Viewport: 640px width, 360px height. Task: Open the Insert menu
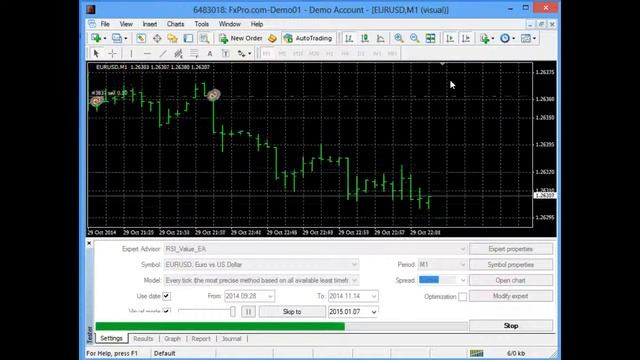[150, 24]
